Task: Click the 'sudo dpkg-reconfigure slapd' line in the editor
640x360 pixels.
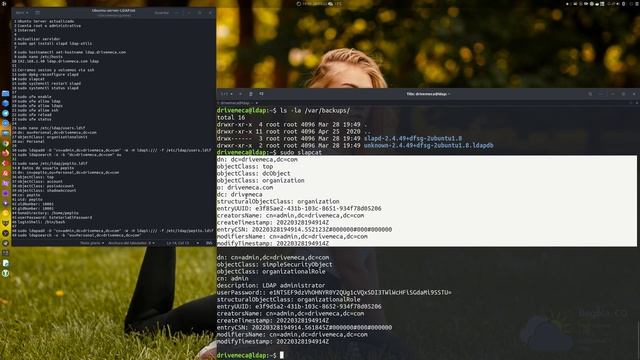Action: click(x=48, y=74)
